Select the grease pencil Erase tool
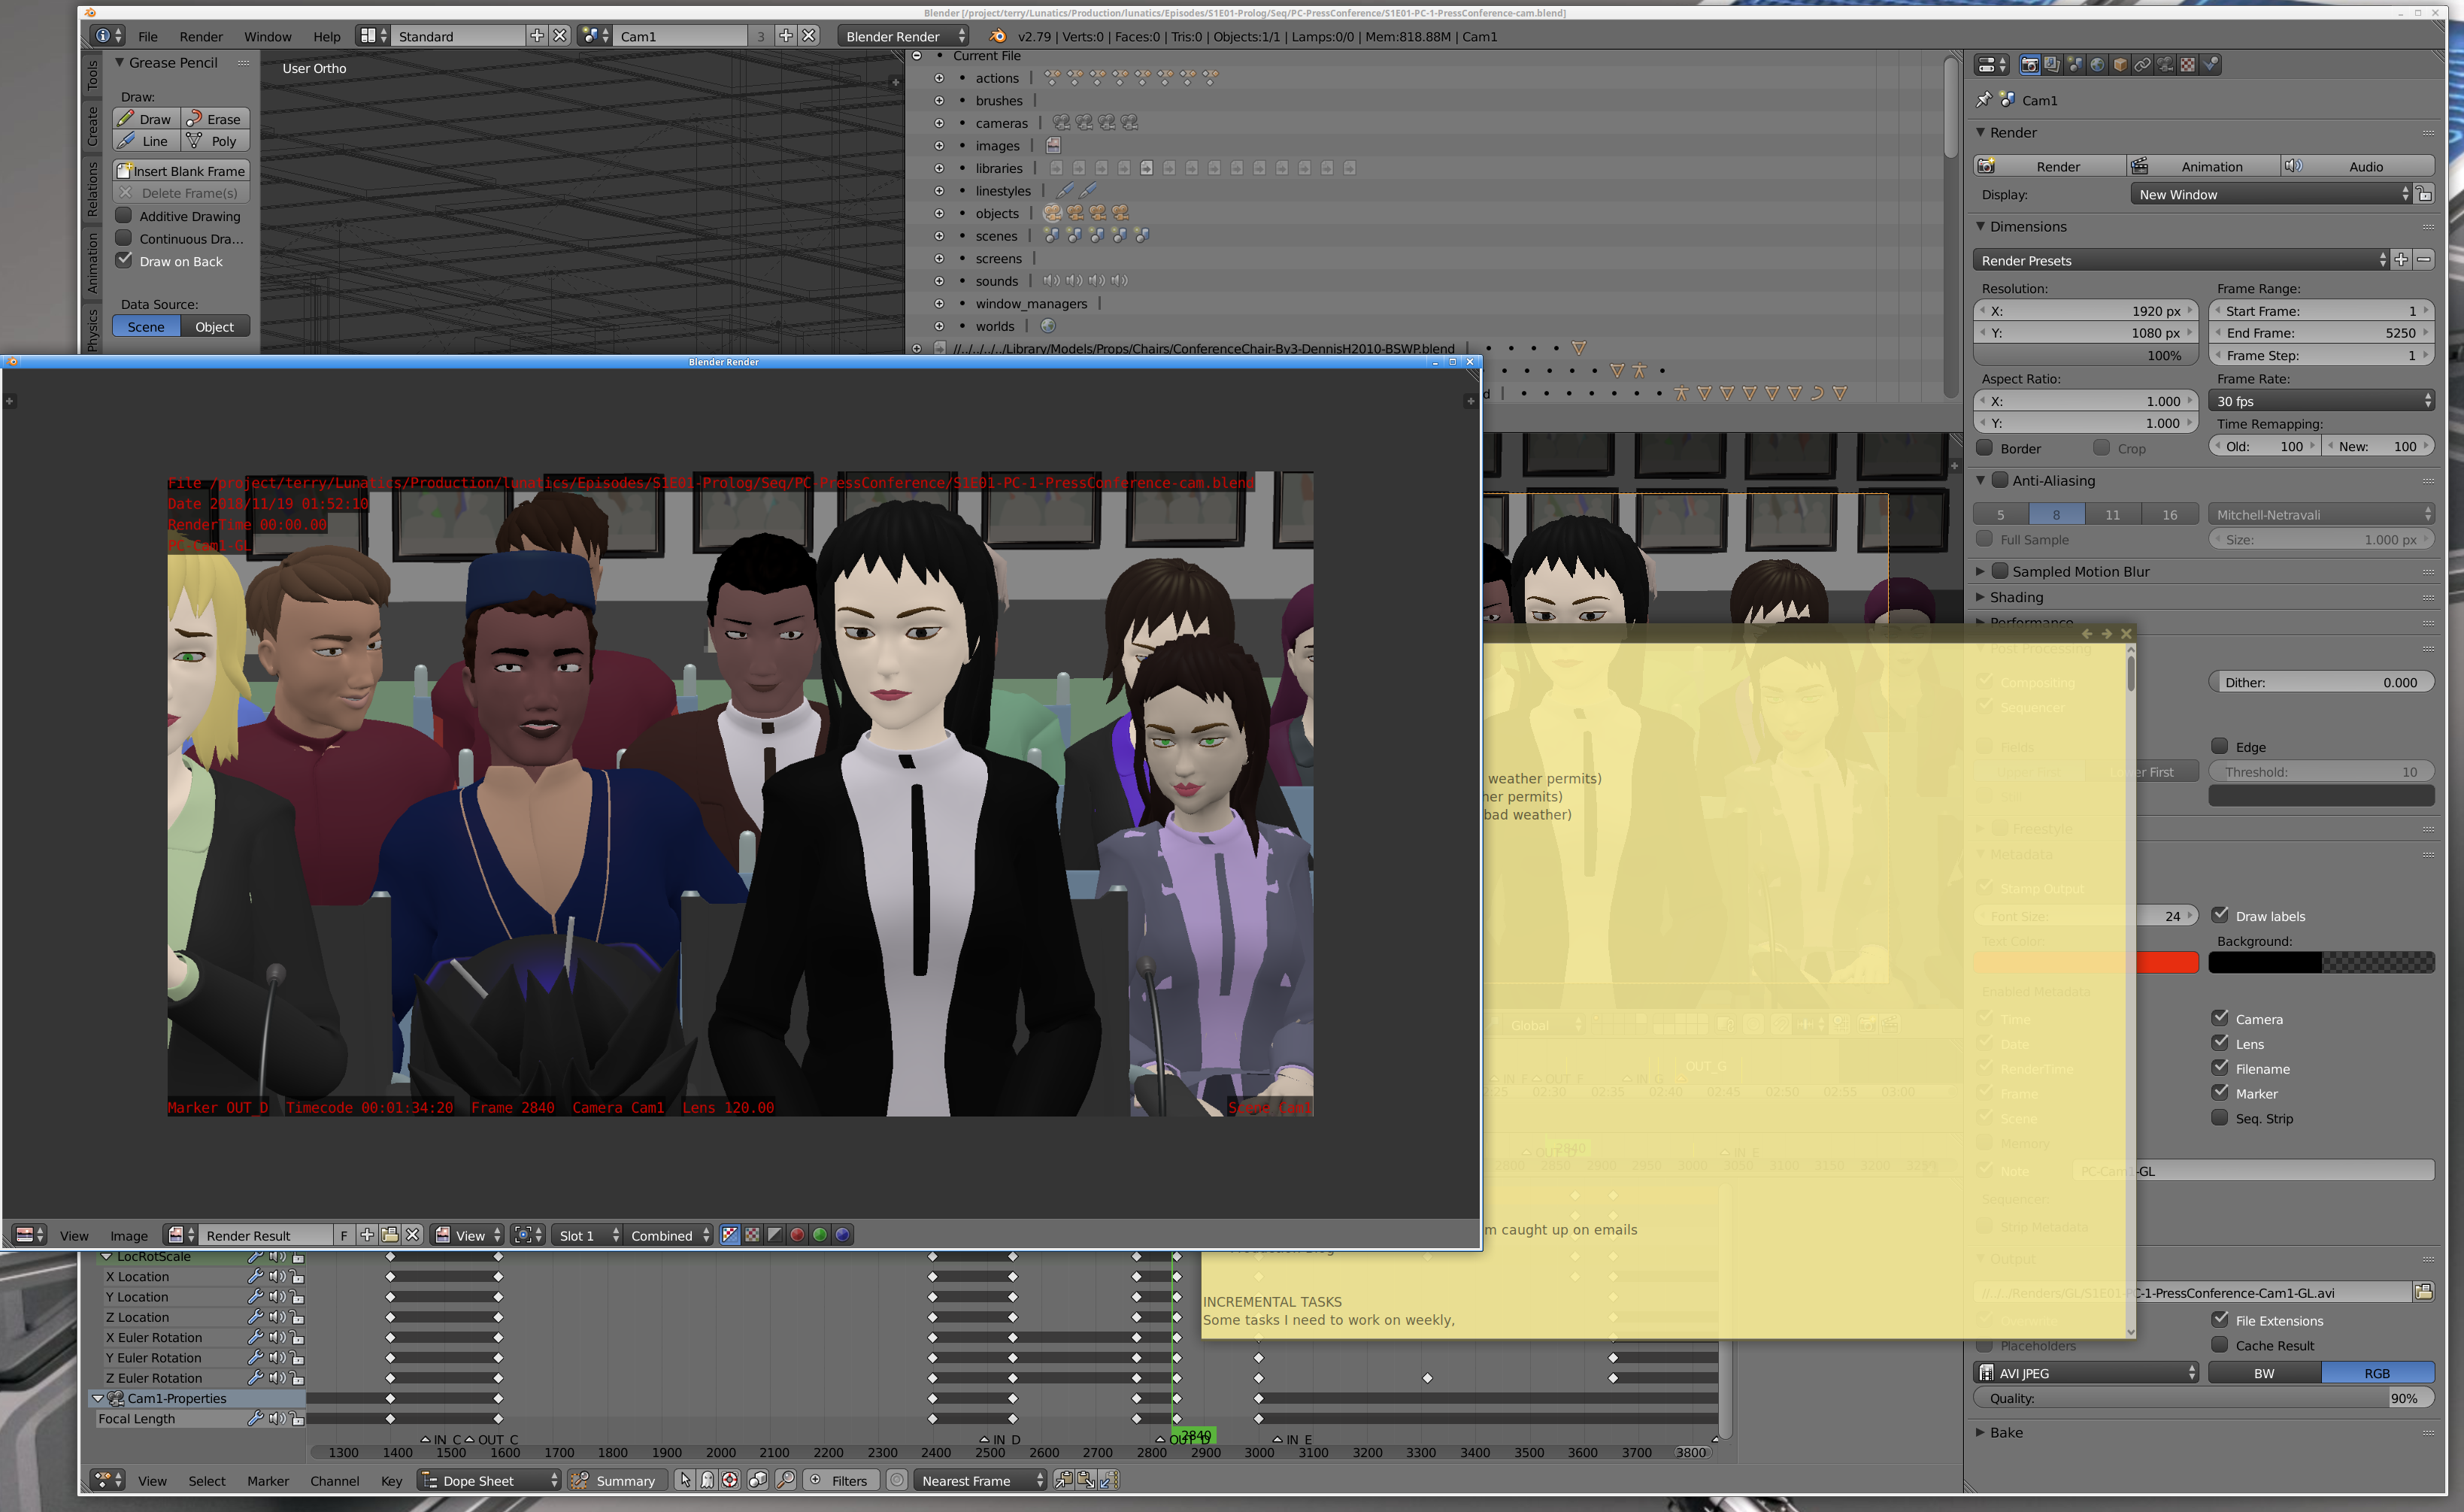This screenshot has height=1512, width=2464. [215, 119]
